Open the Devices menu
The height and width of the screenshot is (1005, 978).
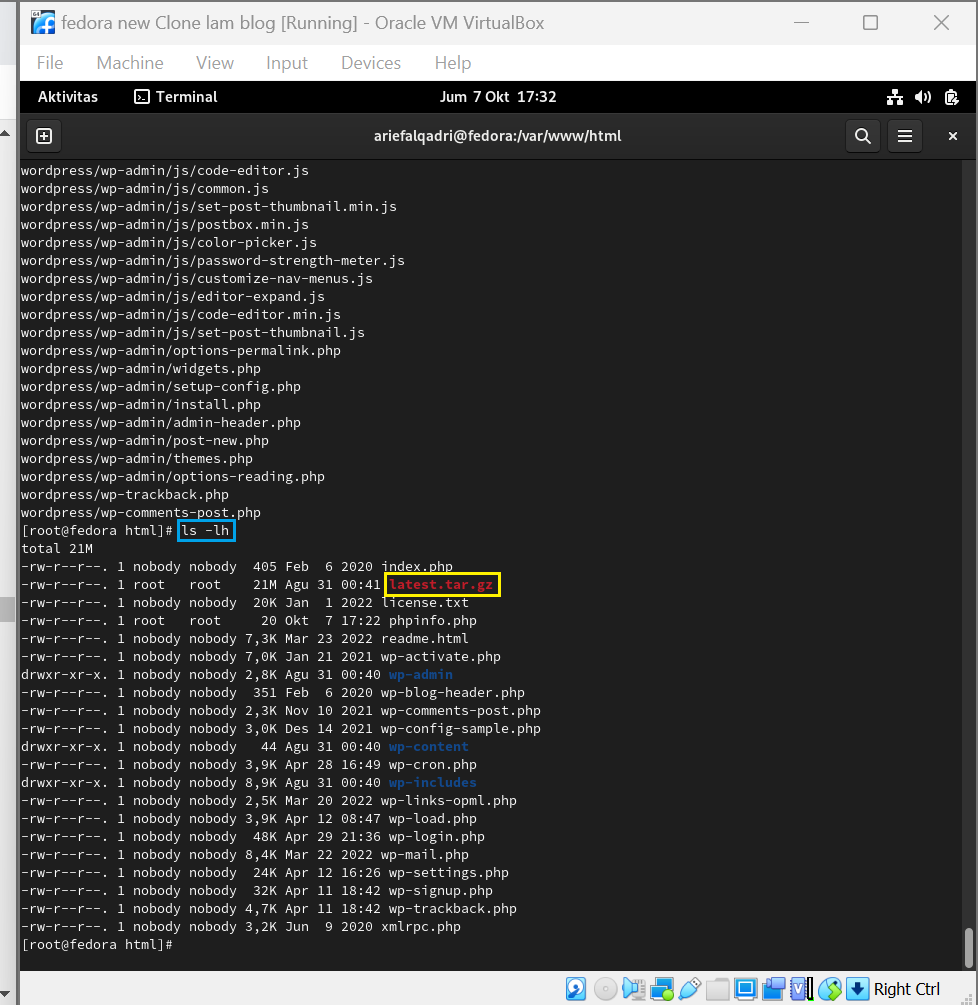371,63
